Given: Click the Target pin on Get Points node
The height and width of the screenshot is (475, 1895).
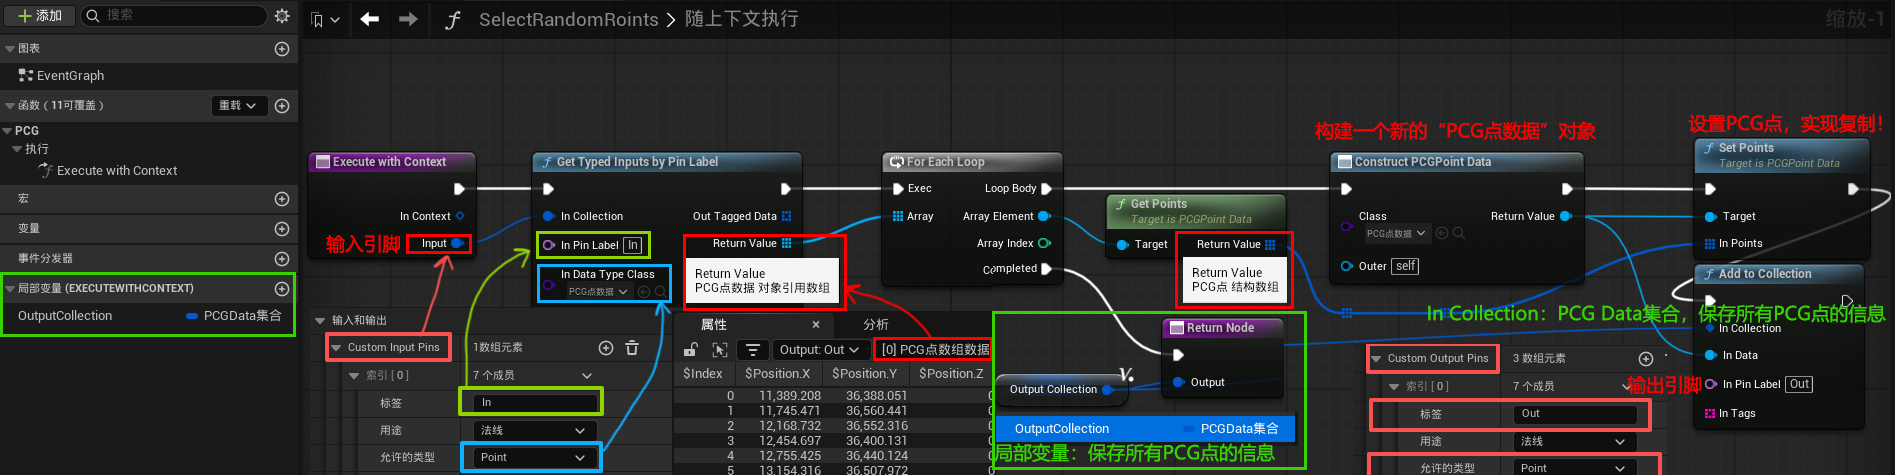Looking at the screenshot, I should [x=1123, y=244].
